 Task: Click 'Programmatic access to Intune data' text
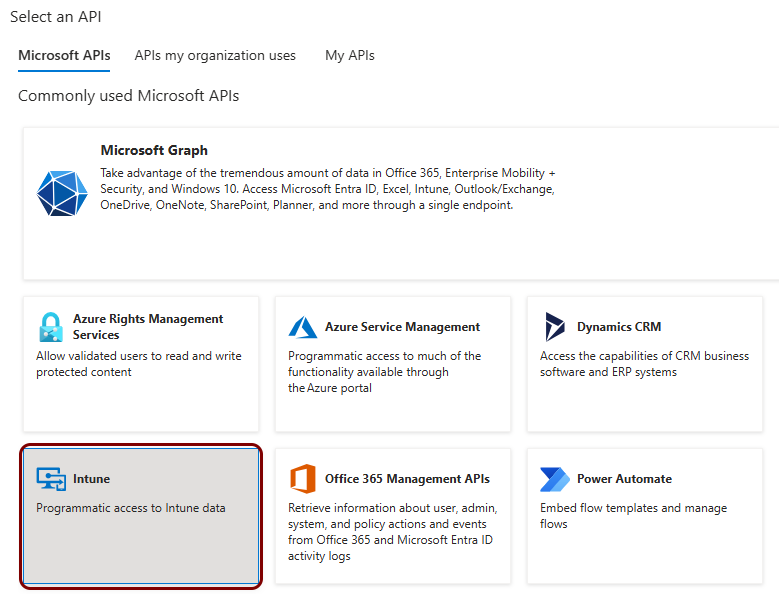tap(131, 508)
